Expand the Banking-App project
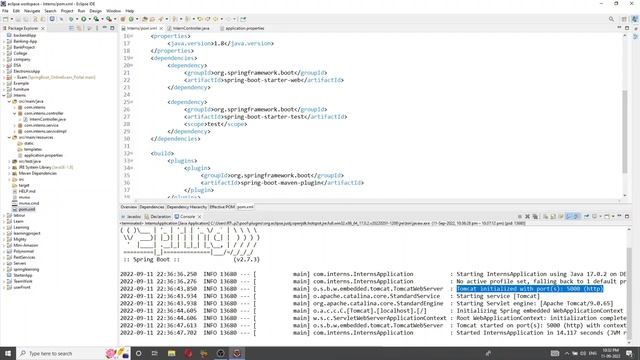Viewport: 640px width, 360px height. click(4, 41)
